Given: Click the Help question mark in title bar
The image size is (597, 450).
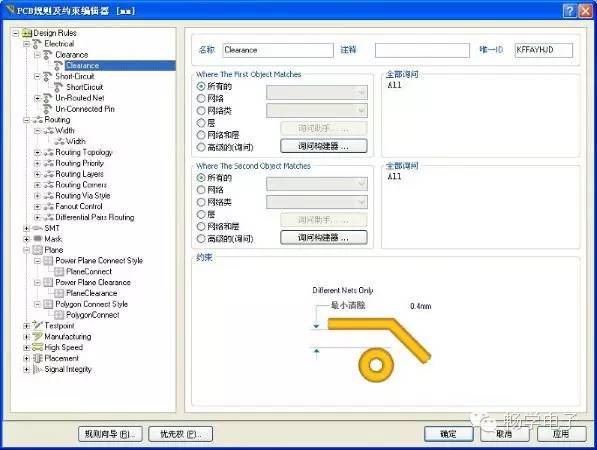Looking at the screenshot, I should pos(569,11).
